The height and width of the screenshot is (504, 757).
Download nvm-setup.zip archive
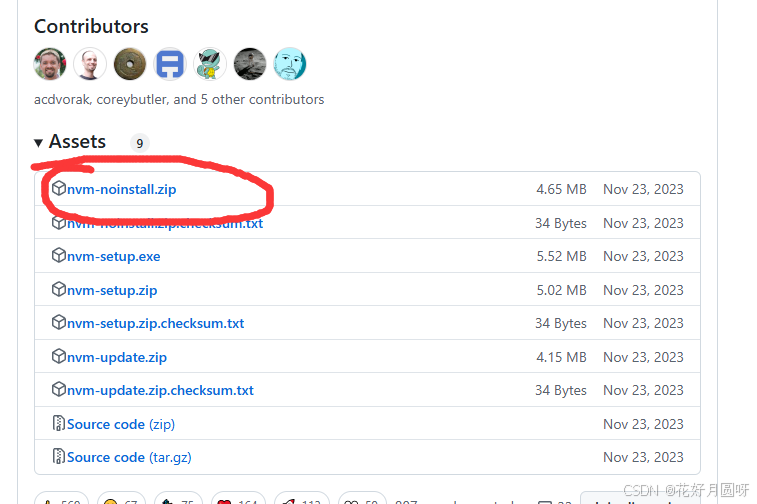pyautogui.click(x=112, y=290)
